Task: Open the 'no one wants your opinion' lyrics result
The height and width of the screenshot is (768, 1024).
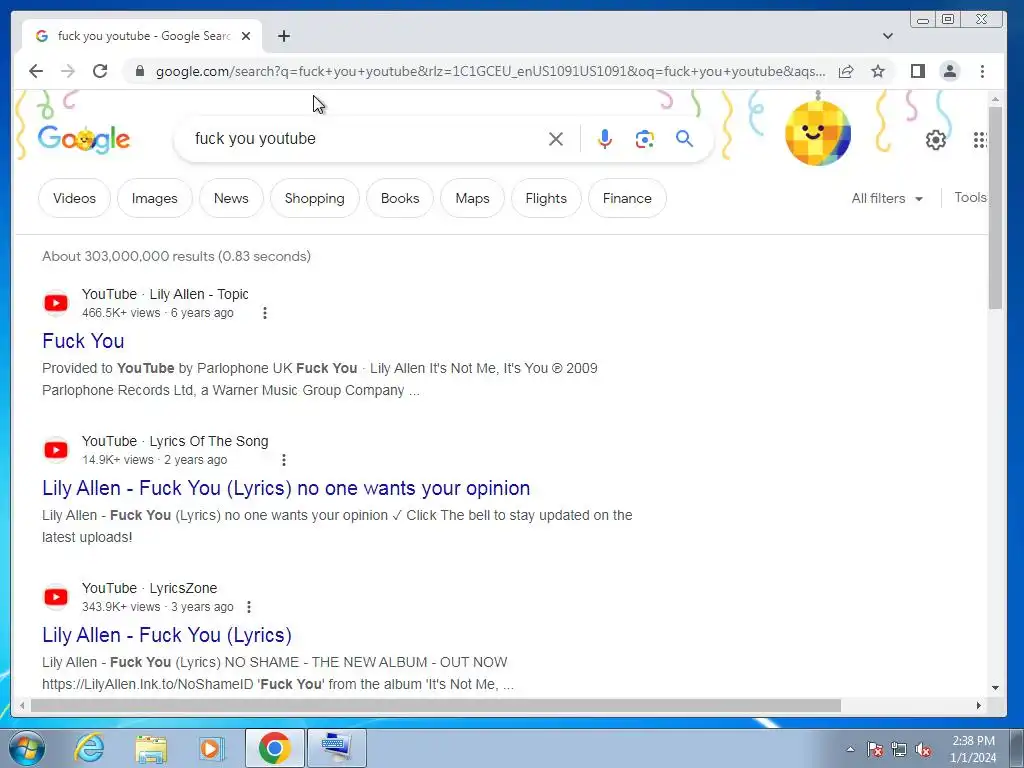Action: tap(286, 488)
